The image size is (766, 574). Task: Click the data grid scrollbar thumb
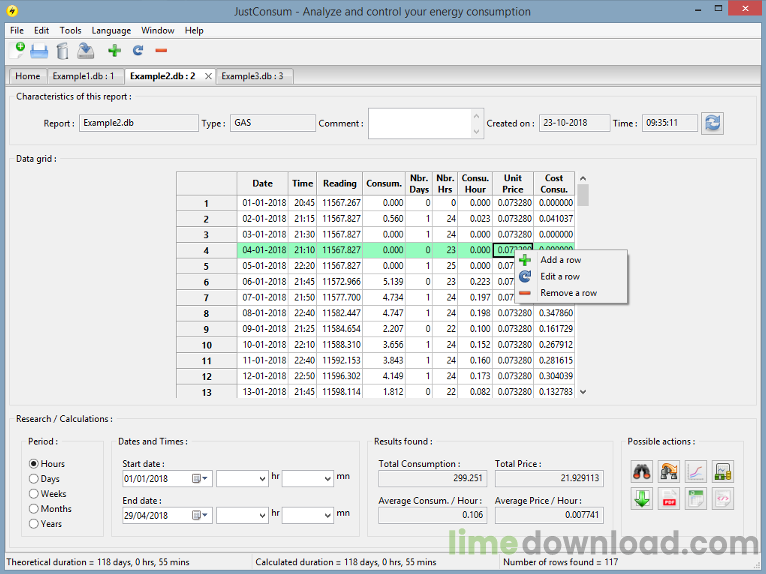point(582,195)
